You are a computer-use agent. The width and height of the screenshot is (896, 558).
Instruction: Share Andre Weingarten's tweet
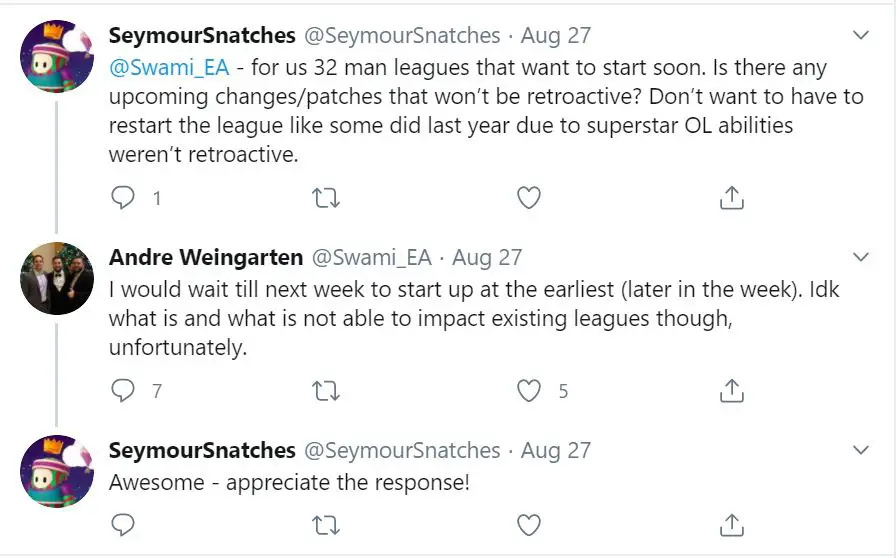click(x=731, y=390)
